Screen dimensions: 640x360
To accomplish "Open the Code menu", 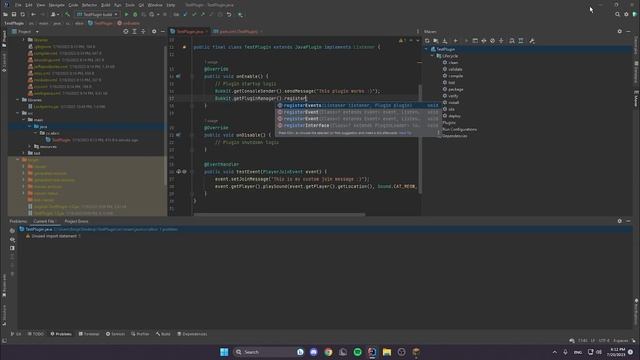I will tap(73, 5).
